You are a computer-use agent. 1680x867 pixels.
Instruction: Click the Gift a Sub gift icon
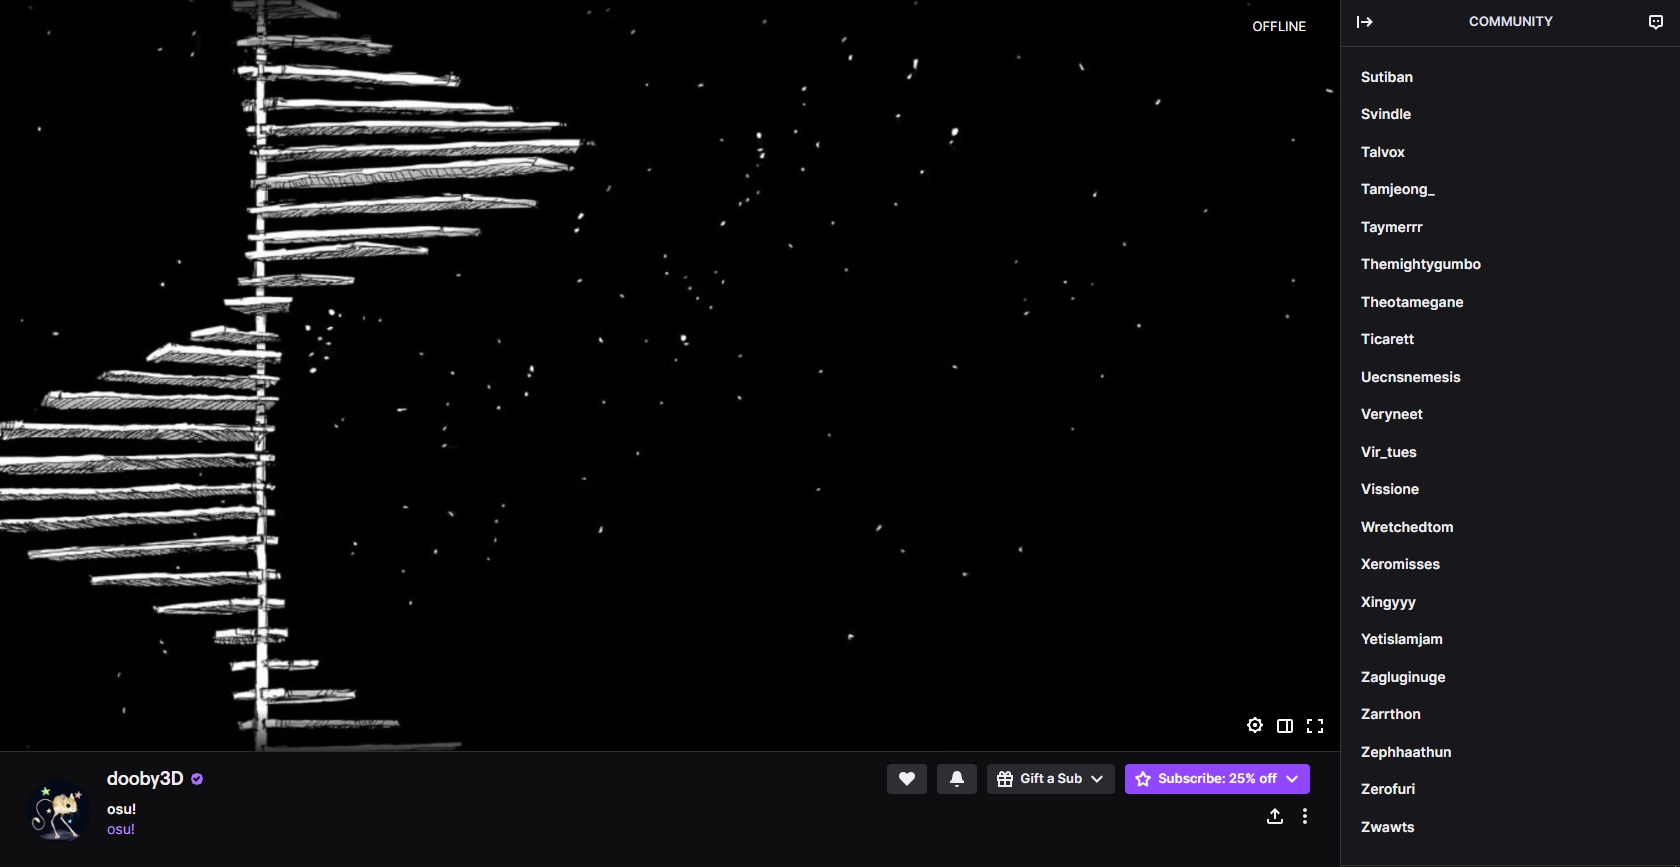click(x=1005, y=779)
